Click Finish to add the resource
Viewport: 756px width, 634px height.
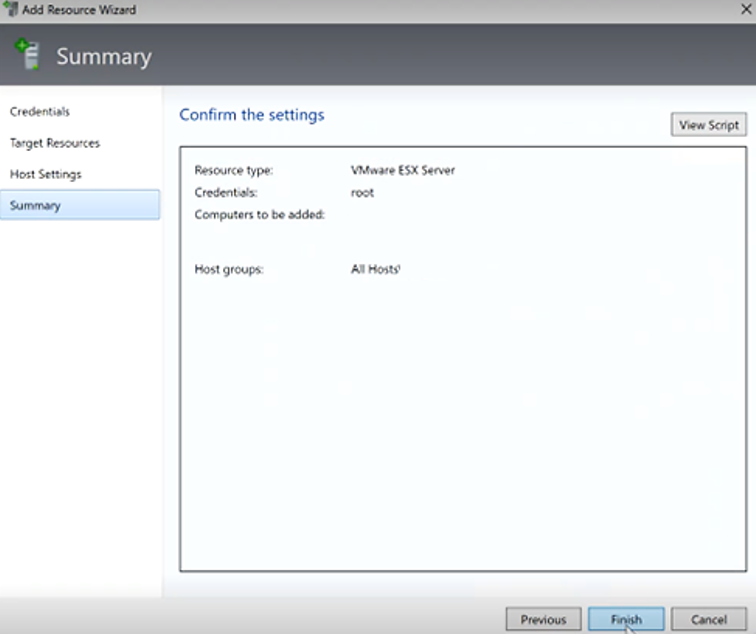(x=626, y=619)
